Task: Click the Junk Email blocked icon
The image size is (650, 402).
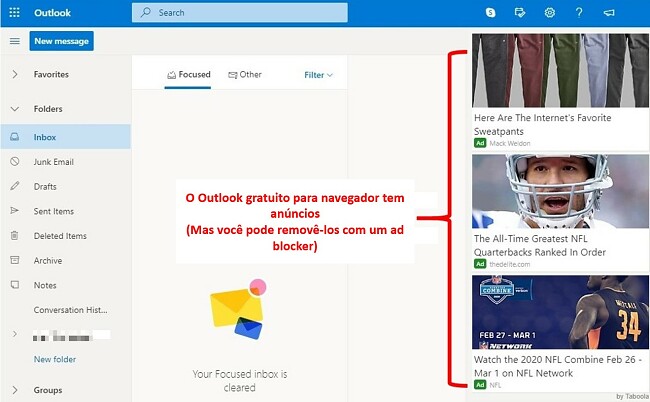Action: 15,162
